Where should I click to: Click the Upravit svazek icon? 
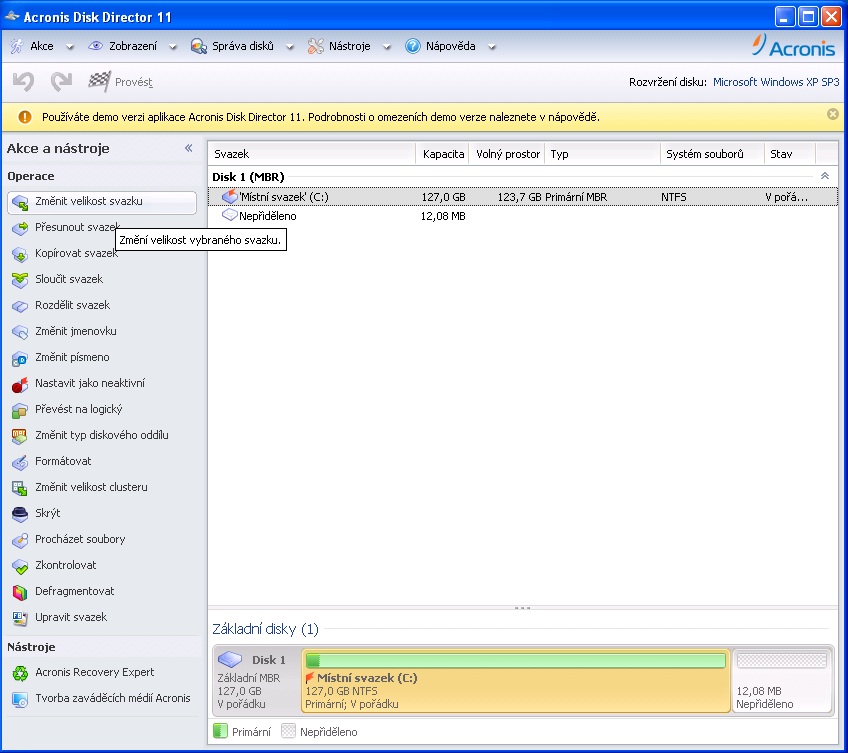pyautogui.click(x=20, y=618)
